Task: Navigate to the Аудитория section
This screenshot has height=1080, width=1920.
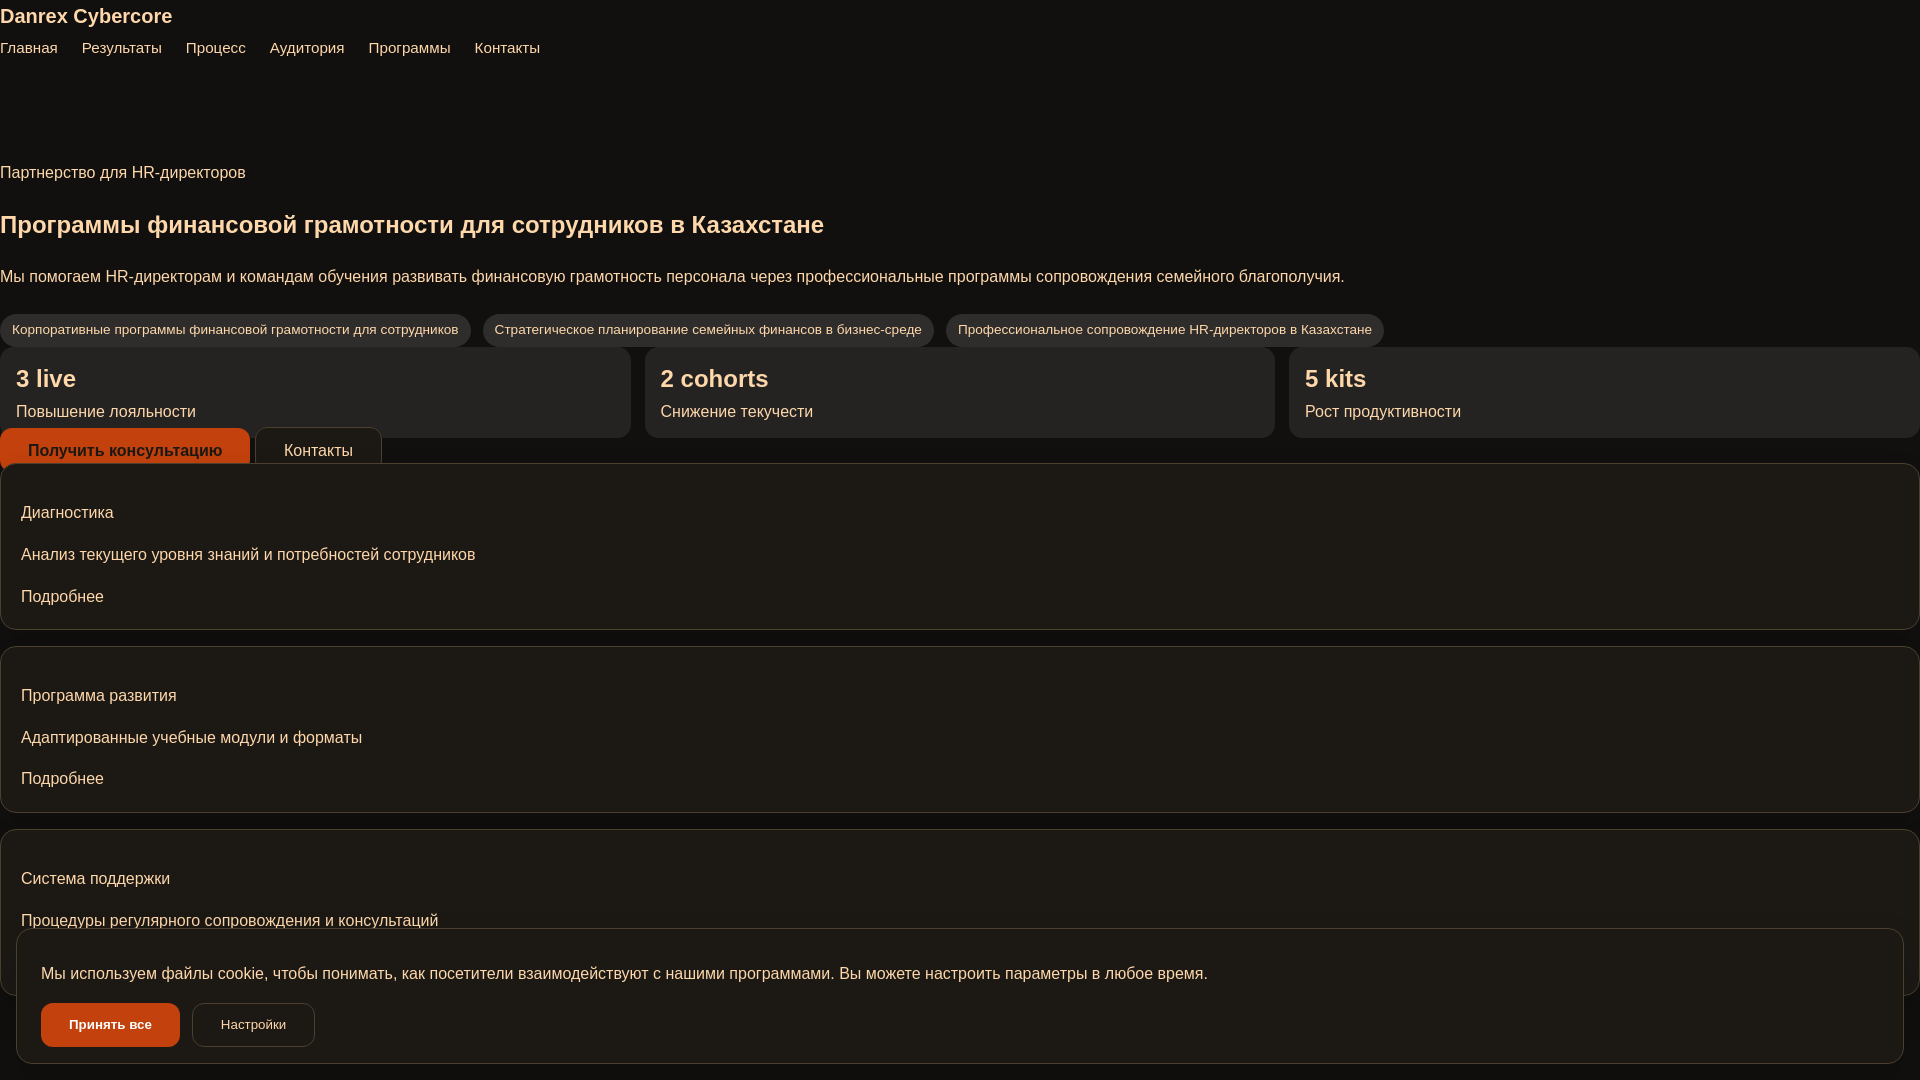Action: click(x=307, y=48)
